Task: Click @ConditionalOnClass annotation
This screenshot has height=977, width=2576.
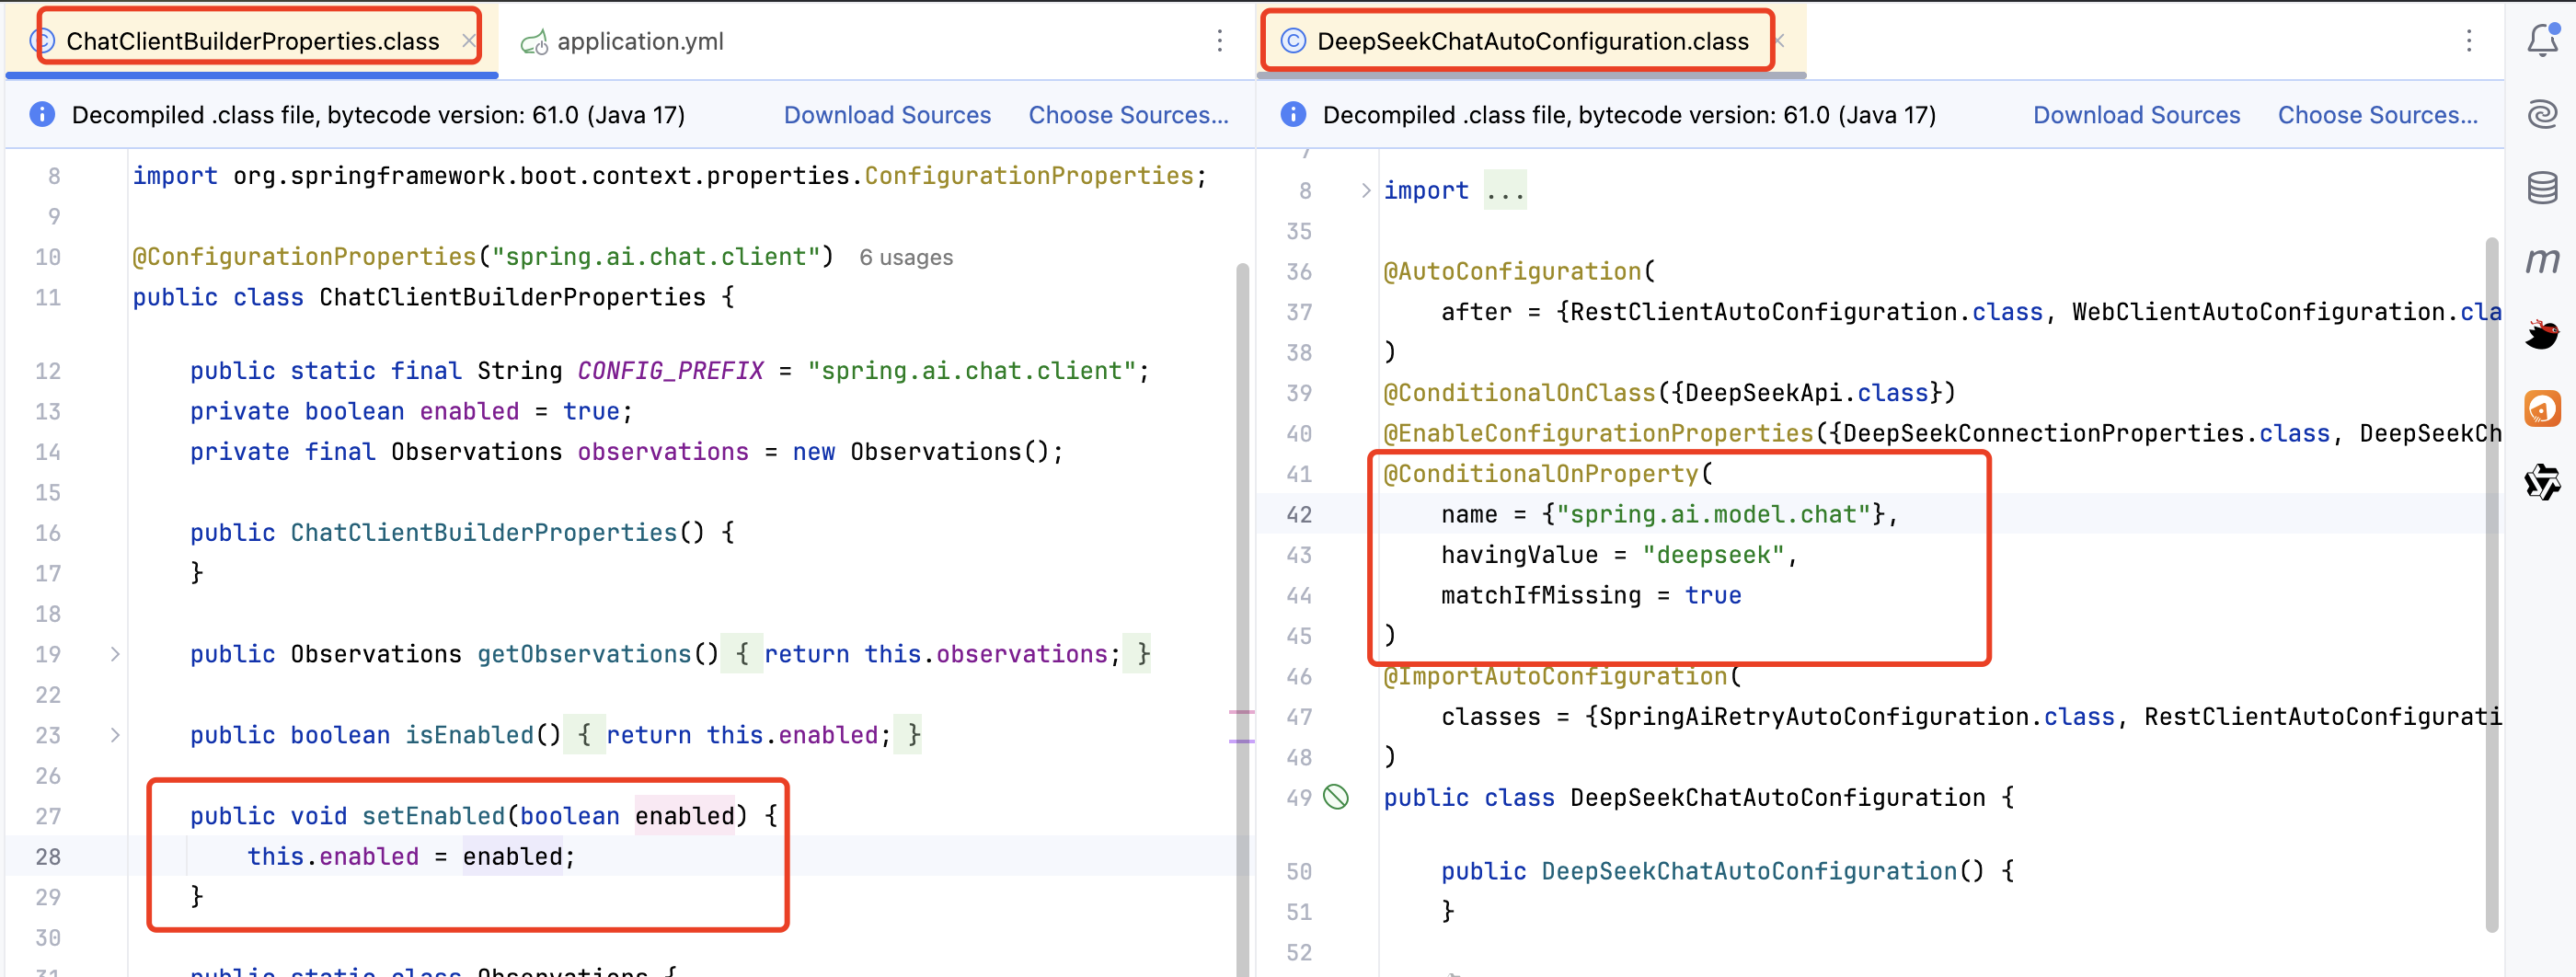Action: 1519,393
